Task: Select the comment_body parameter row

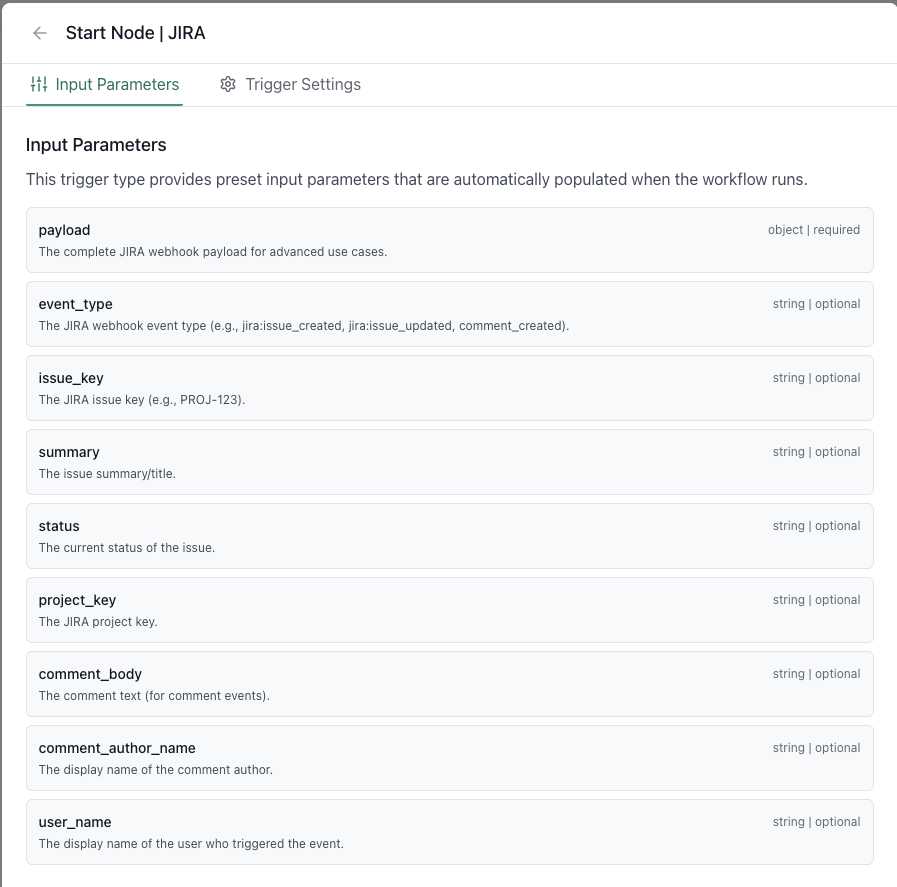Action: pyautogui.click(x=448, y=684)
